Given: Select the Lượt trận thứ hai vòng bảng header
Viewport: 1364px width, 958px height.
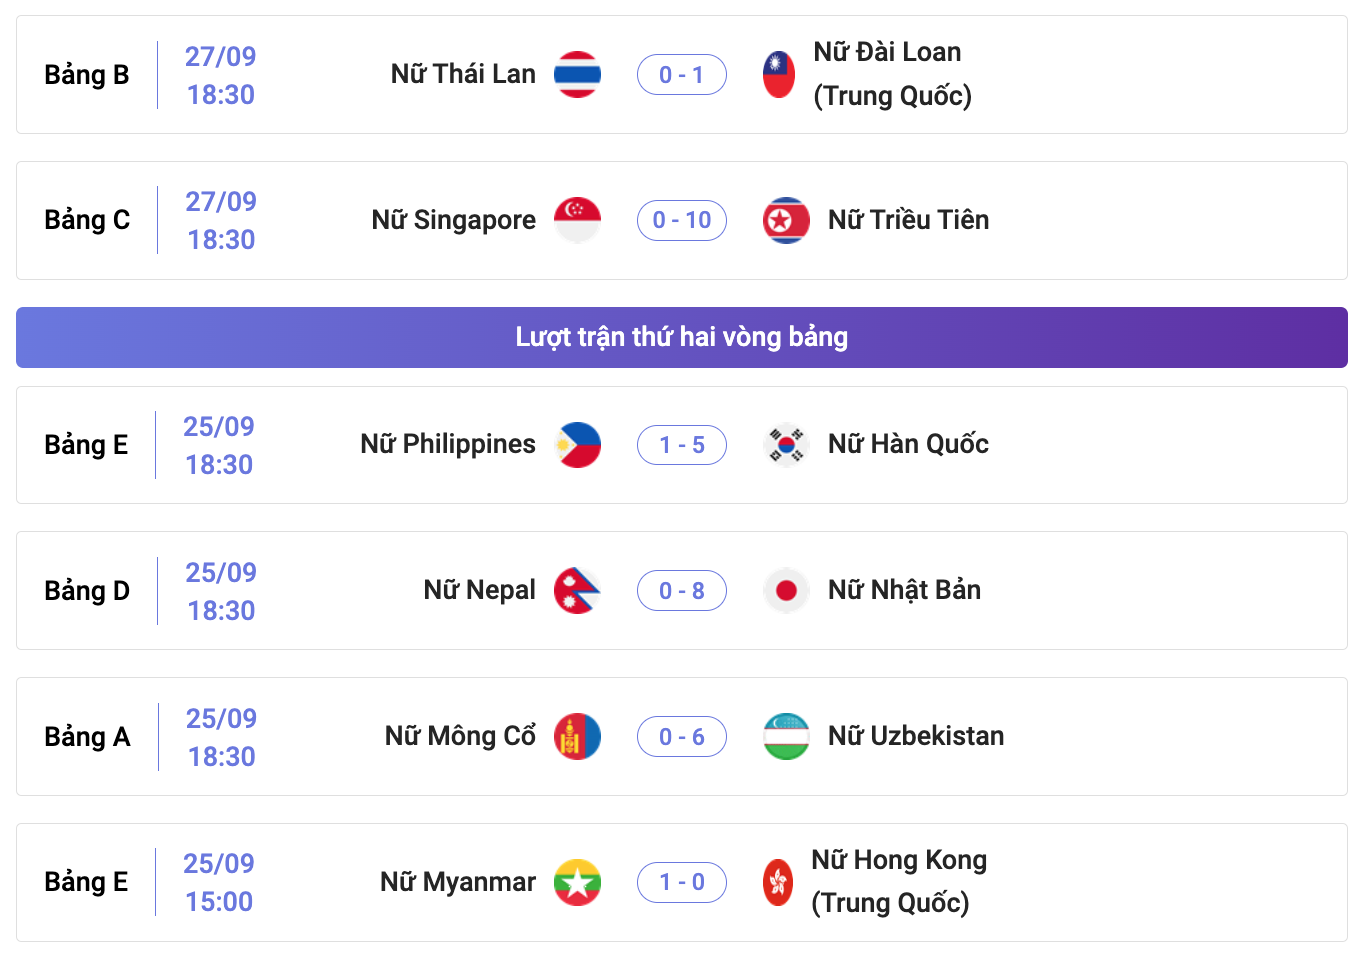Looking at the screenshot, I should (x=682, y=337).
